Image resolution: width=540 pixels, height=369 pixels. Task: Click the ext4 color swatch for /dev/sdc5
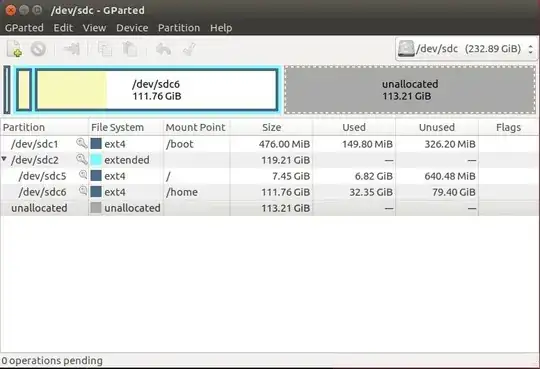coord(96,176)
